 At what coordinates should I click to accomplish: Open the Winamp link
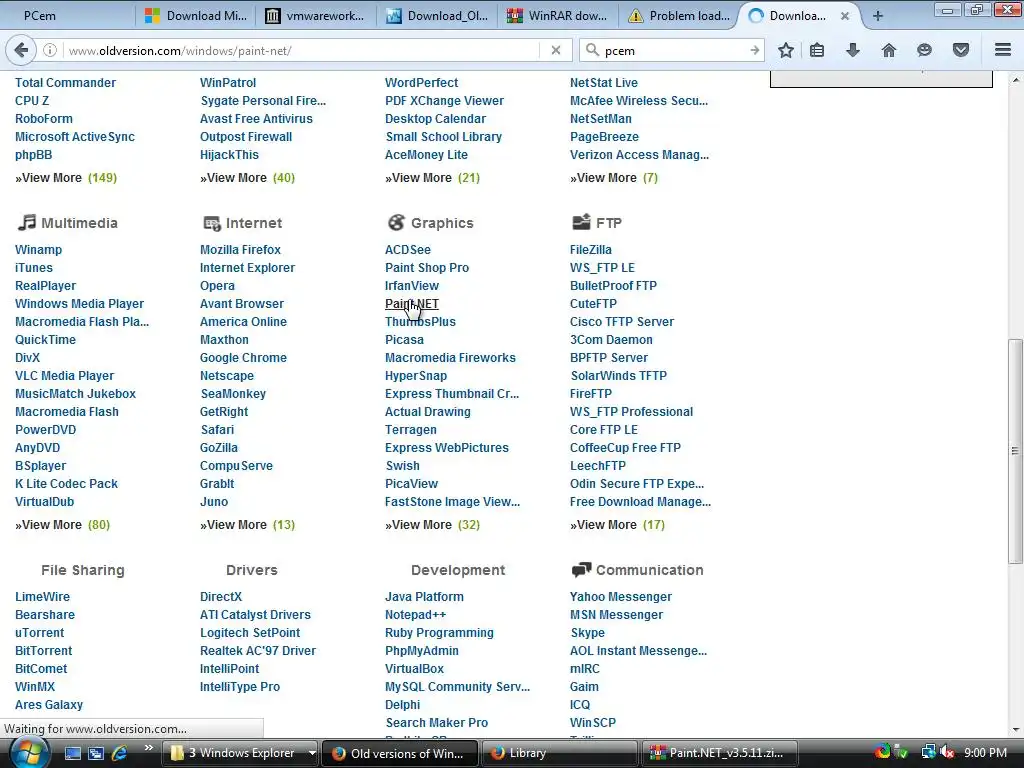pos(39,249)
